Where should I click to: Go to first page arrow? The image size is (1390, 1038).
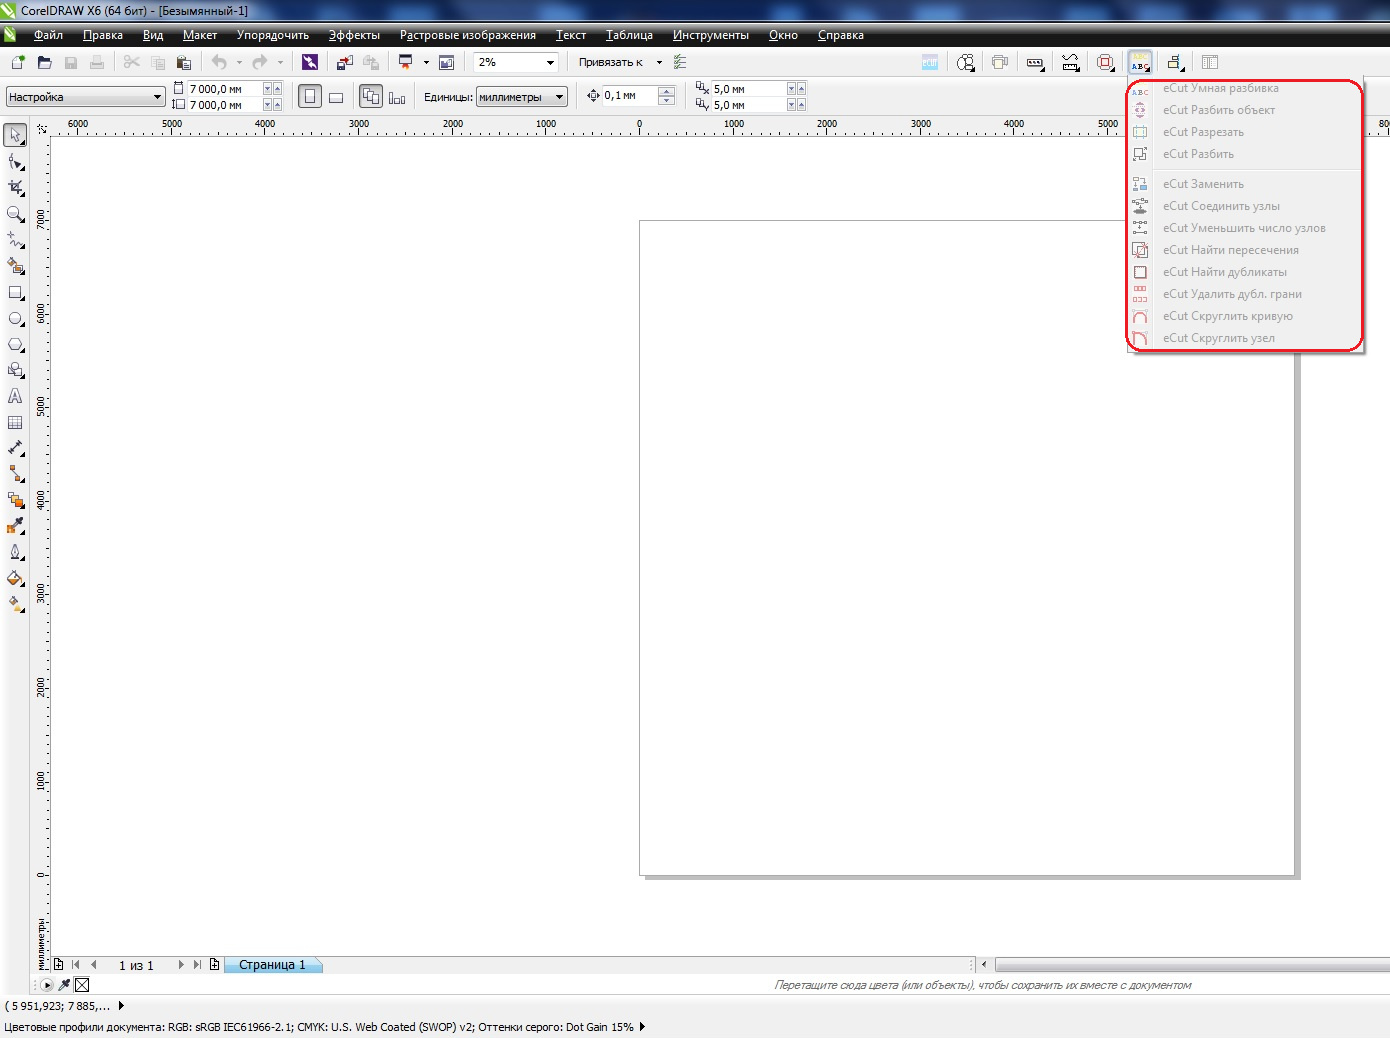76,965
